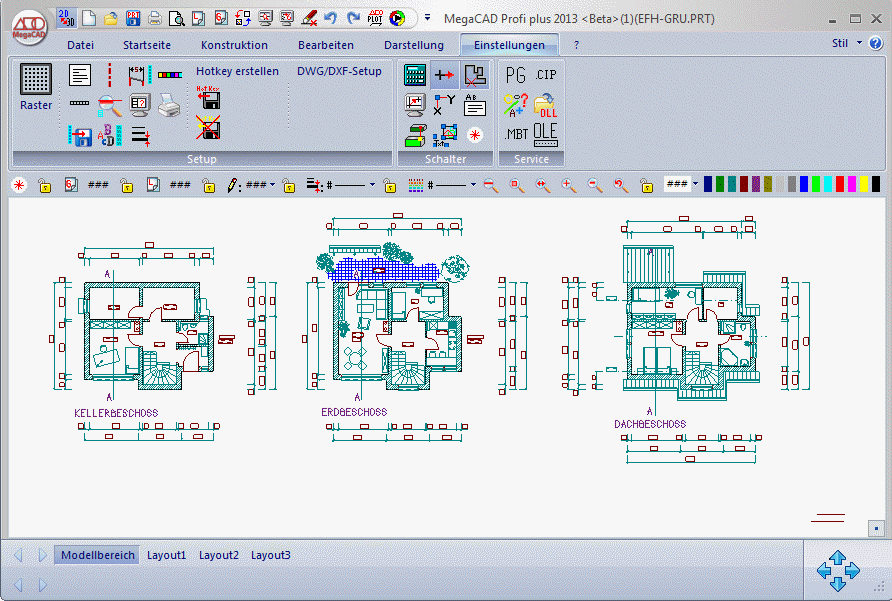892x601 pixels.
Task: Click the monitor with question mark icon
Action: click(x=140, y=105)
